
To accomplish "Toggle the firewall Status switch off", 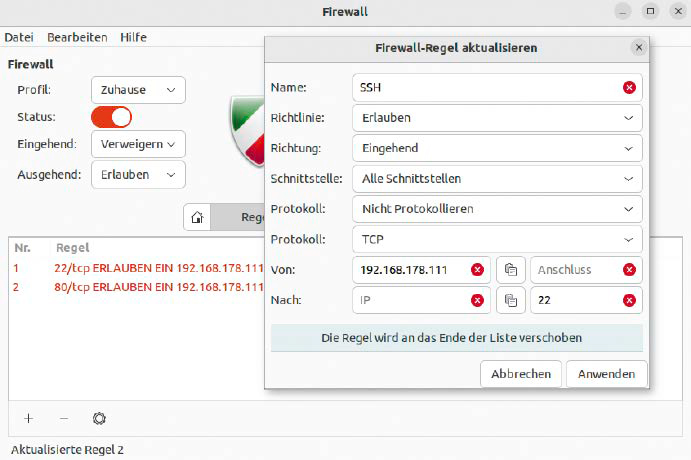I will (111, 117).
